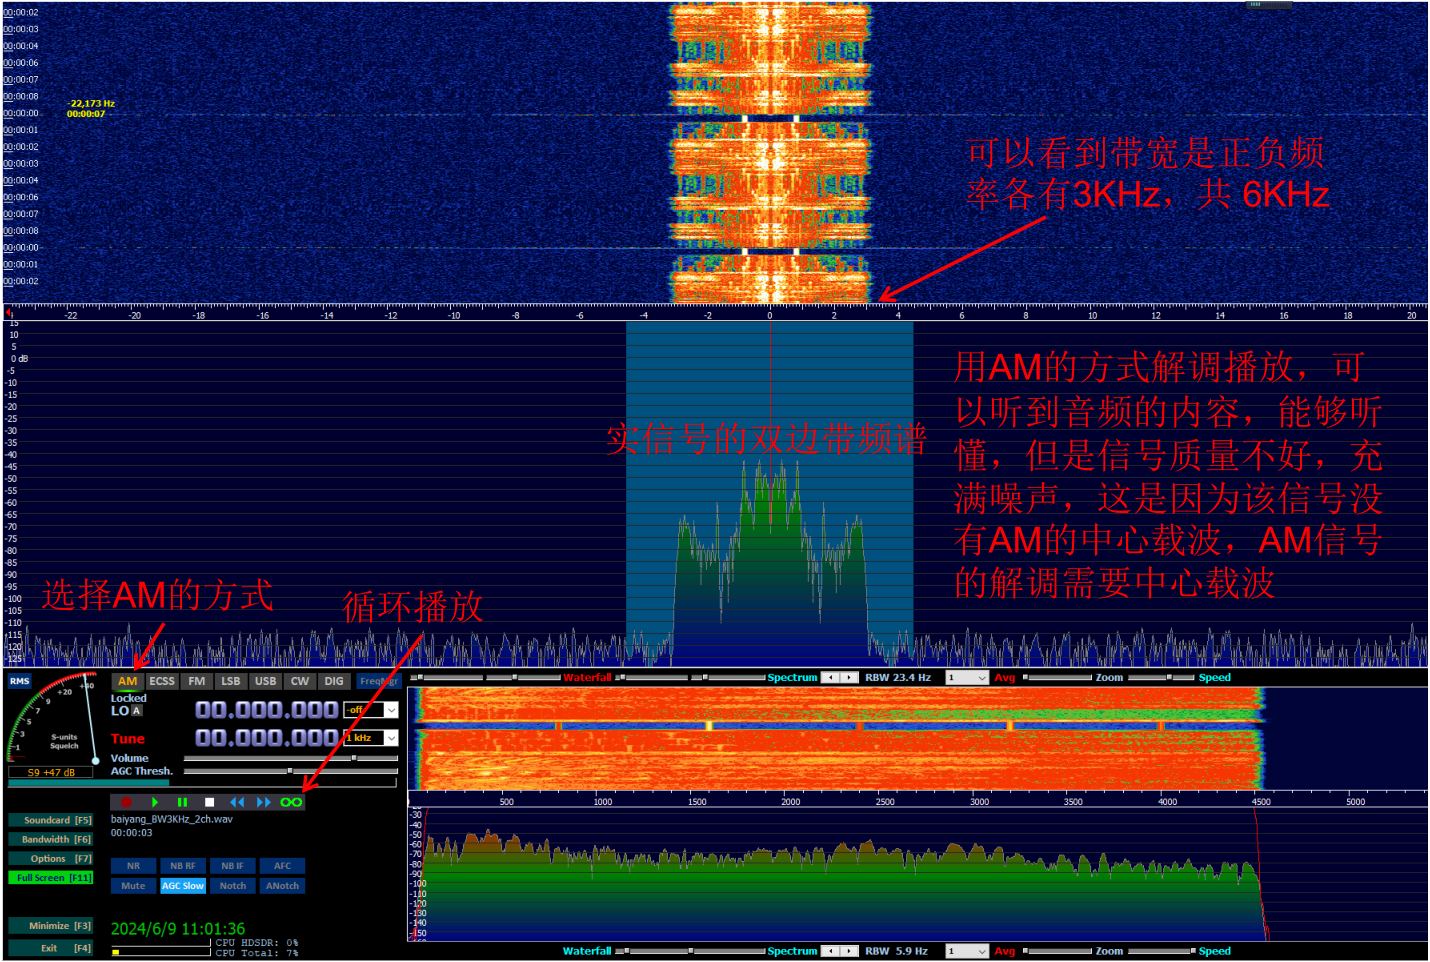Toggle the AGC Slow button
The height and width of the screenshot is (962, 1430).
pos(183,886)
